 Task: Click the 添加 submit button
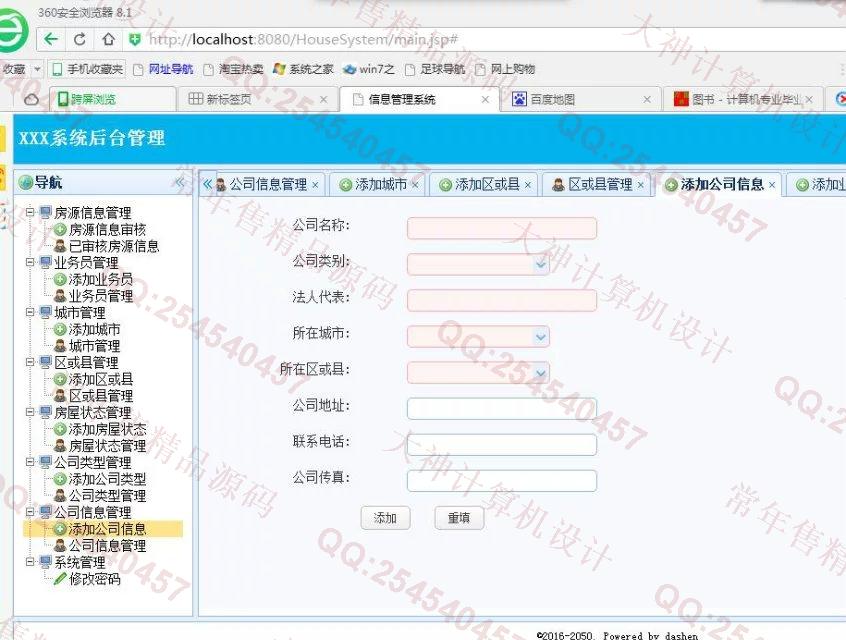click(385, 518)
